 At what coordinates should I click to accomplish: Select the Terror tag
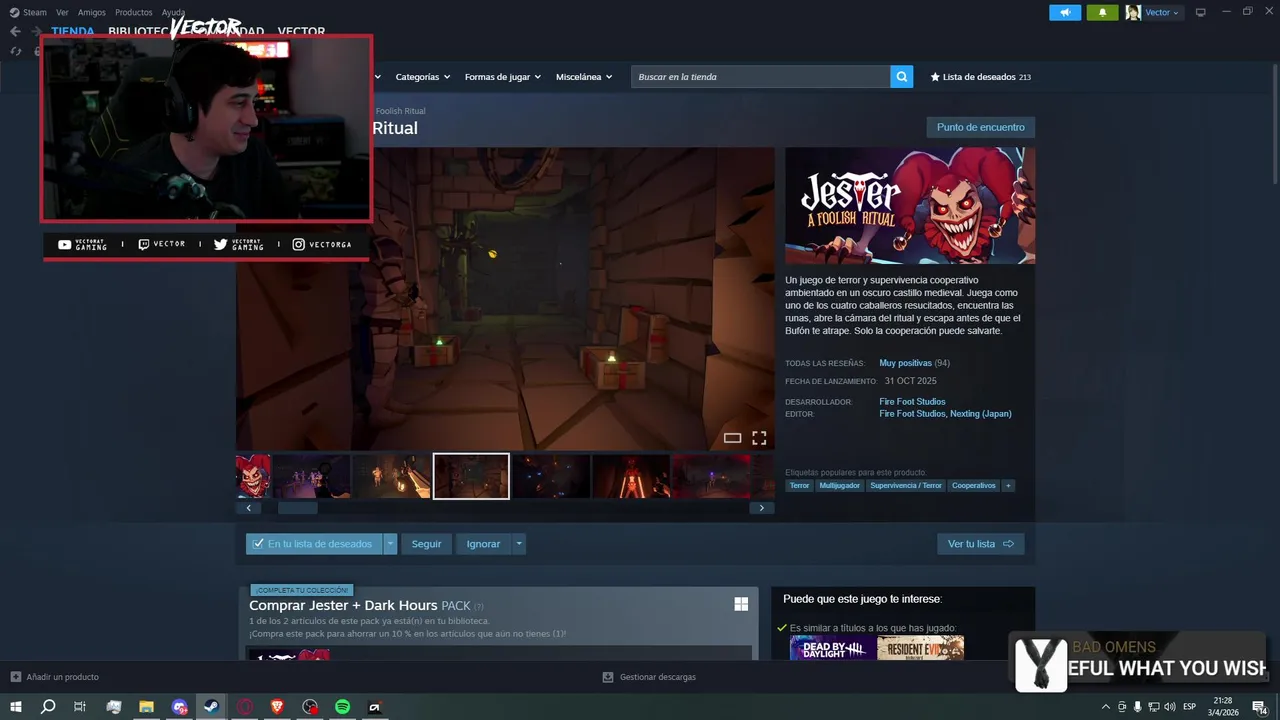point(799,485)
